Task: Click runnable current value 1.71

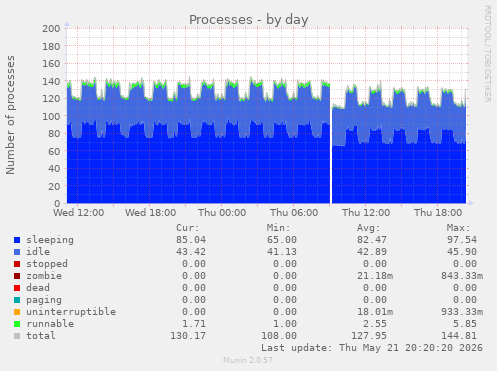Action: 194,324
